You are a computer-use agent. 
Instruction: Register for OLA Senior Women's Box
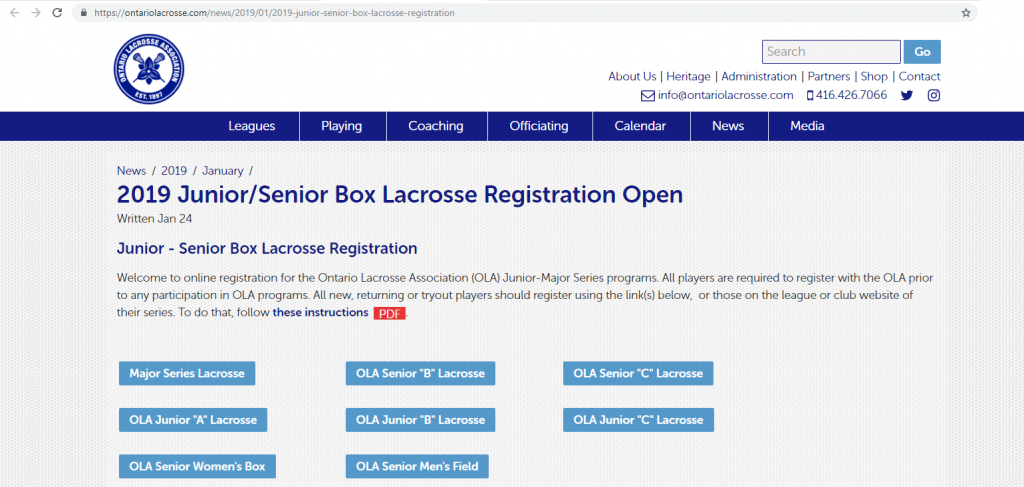click(x=197, y=466)
